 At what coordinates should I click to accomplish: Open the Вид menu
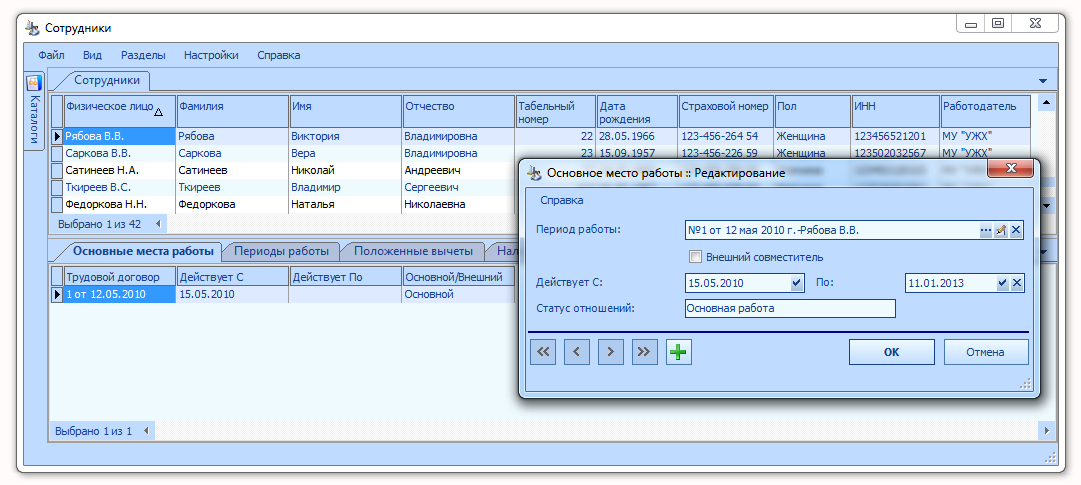click(92, 55)
